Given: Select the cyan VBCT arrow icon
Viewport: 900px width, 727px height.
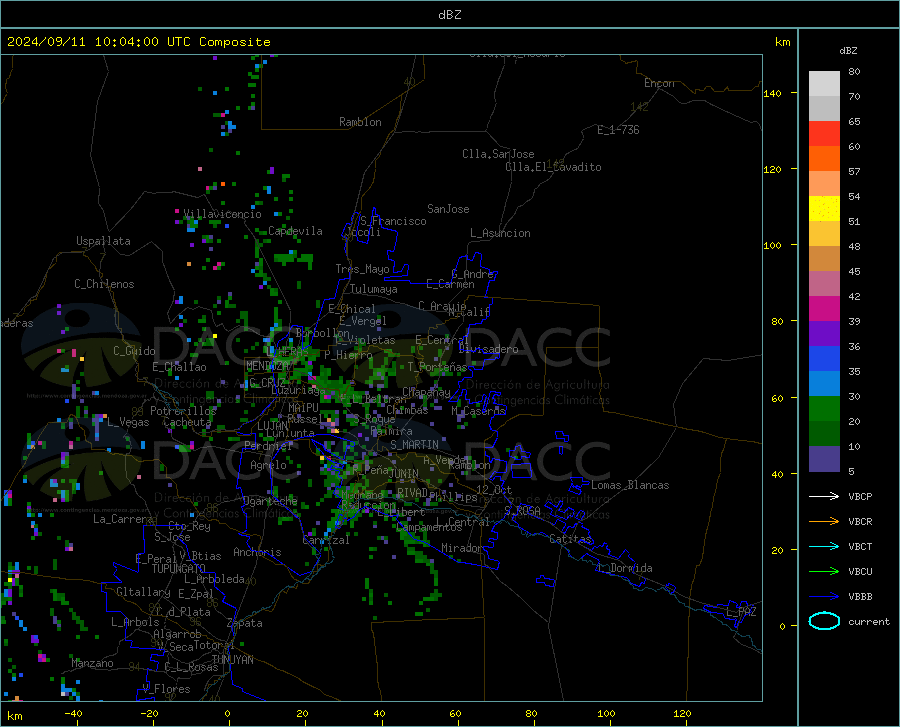Looking at the screenshot, I should [x=824, y=546].
